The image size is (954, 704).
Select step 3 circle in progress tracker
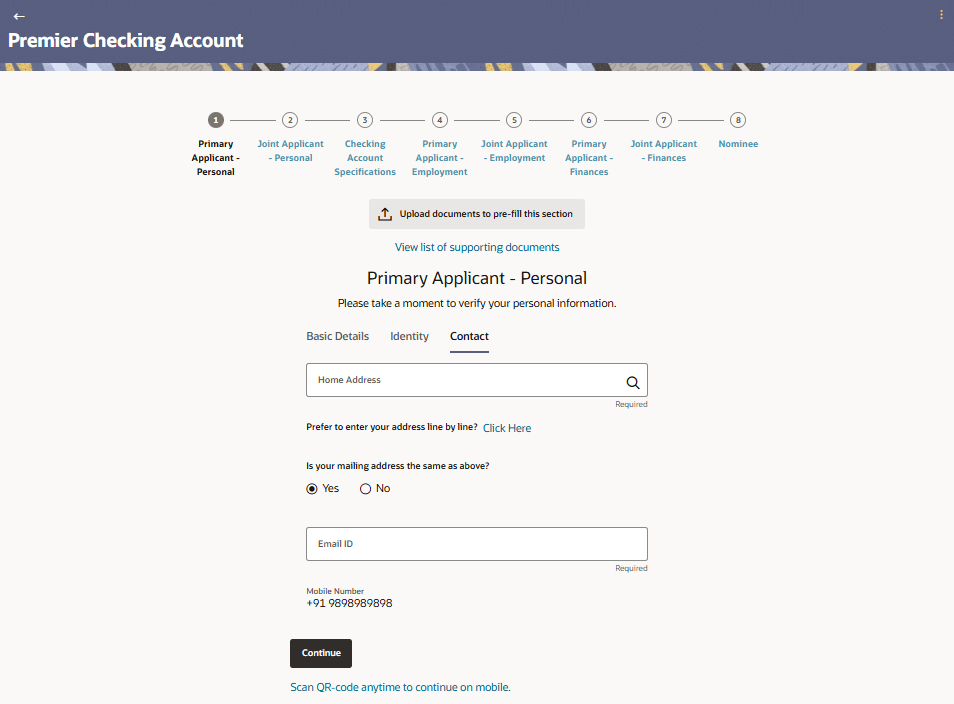pyautogui.click(x=364, y=120)
